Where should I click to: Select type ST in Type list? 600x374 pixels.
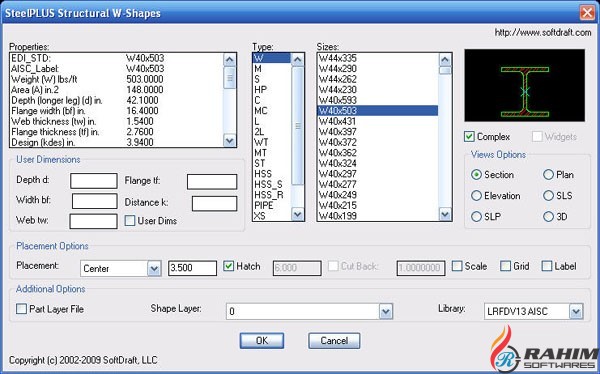pos(271,163)
